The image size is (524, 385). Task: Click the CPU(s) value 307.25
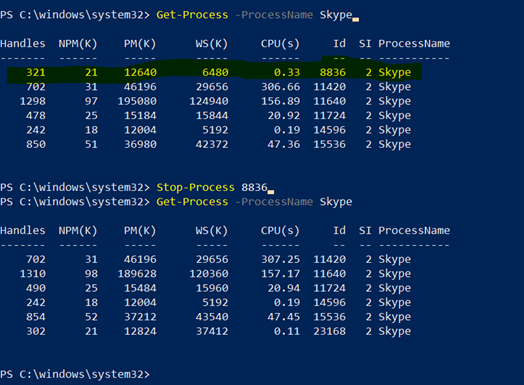(x=280, y=259)
